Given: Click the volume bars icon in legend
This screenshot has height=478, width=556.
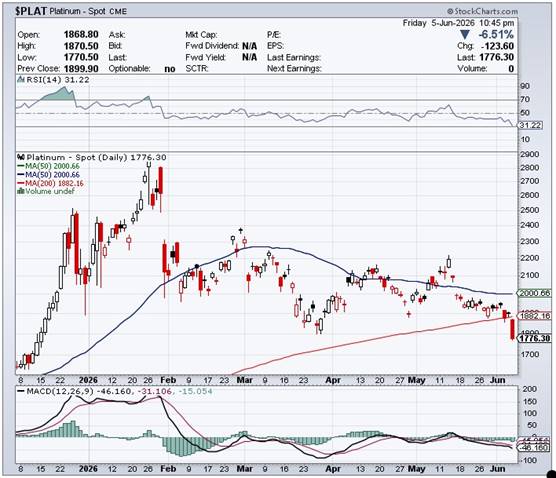Looking at the screenshot, I should click(x=21, y=191).
